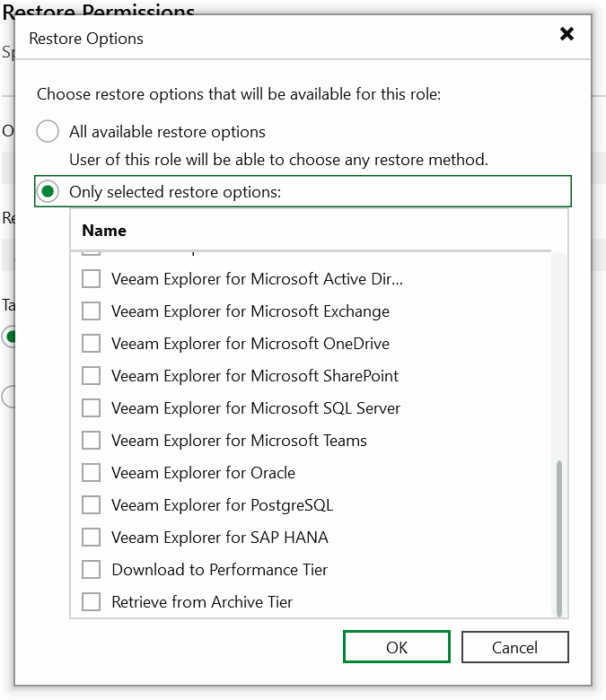Enable Veeam Explorer for SAP HANA
Image resolution: width=606 pixels, height=700 pixels.
click(x=91, y=537)
